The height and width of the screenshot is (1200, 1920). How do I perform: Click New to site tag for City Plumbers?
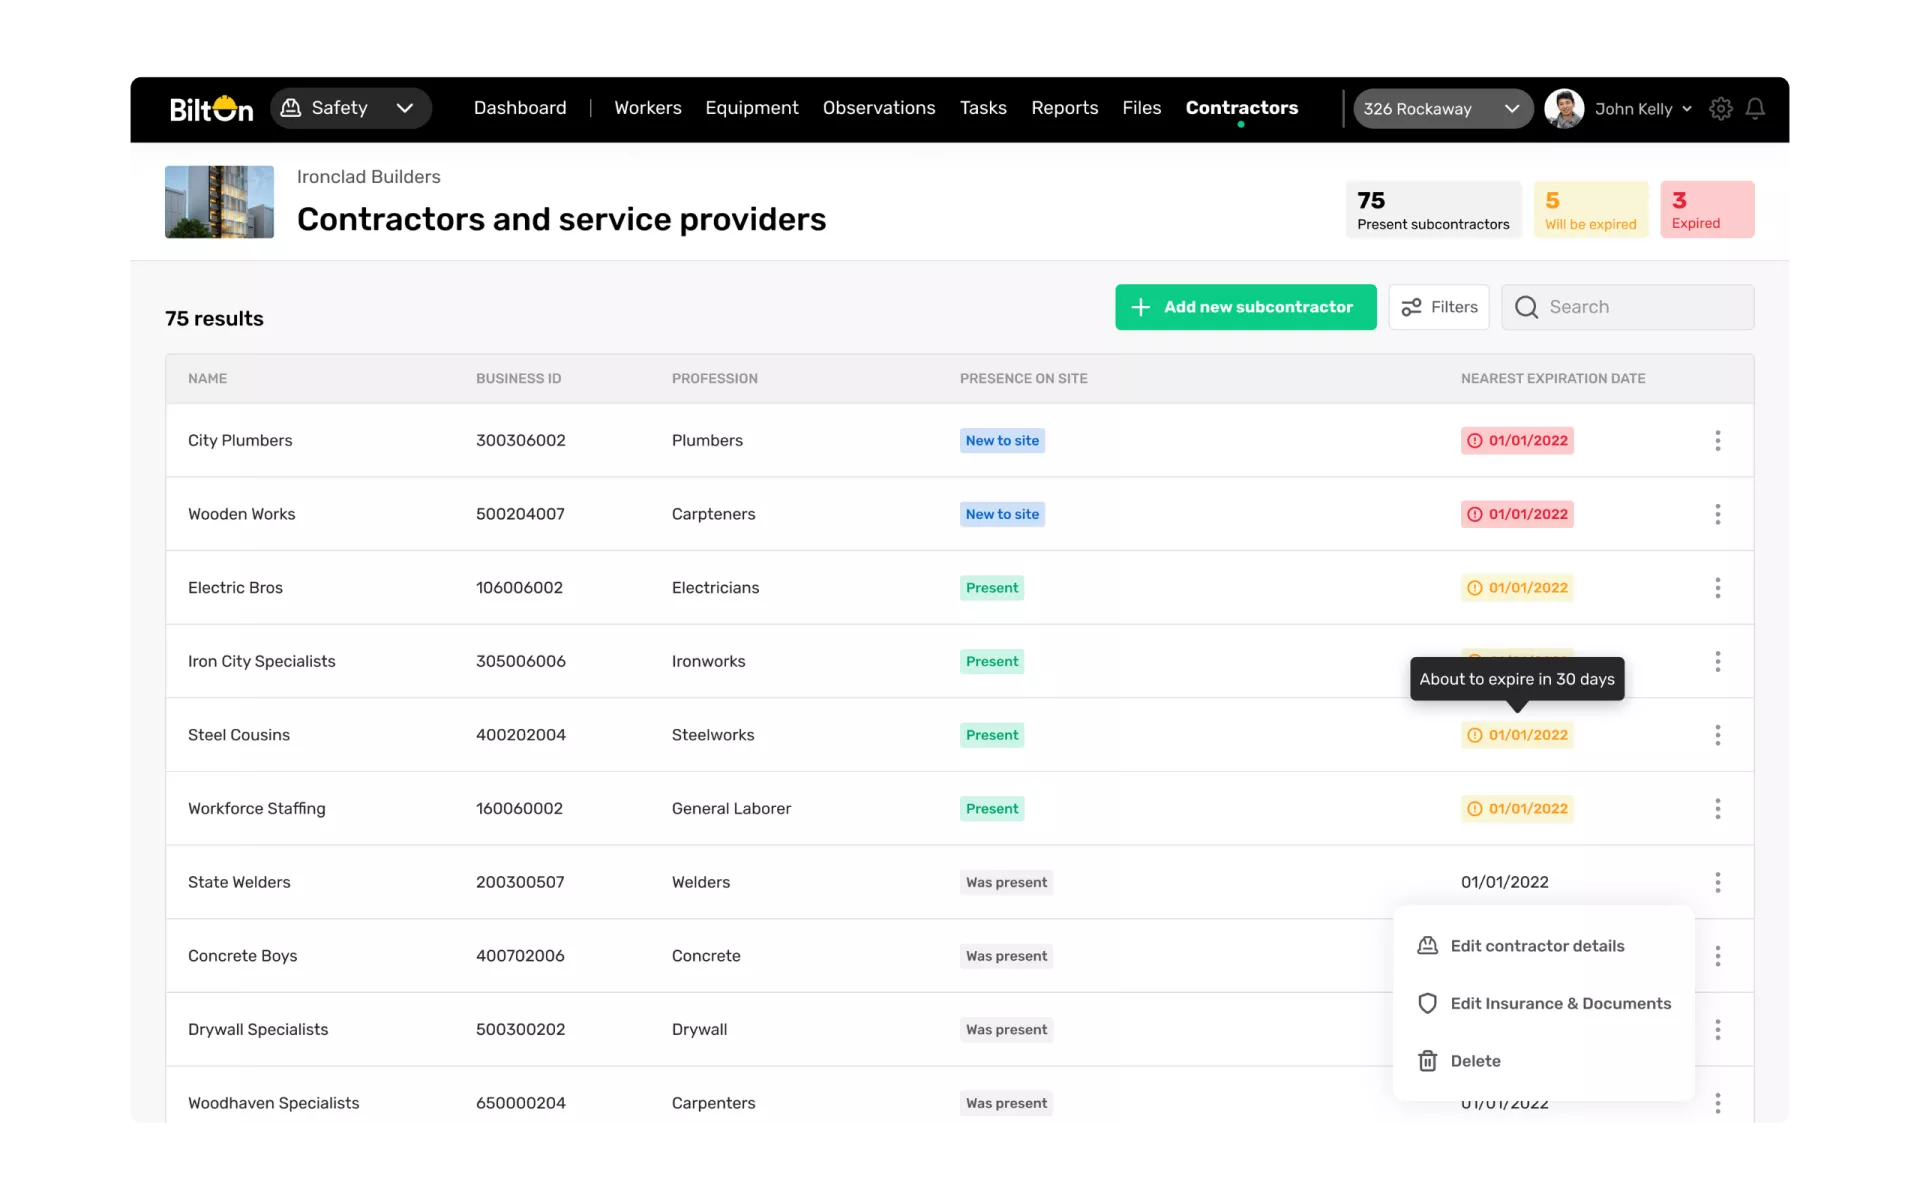click(1003, 441)
